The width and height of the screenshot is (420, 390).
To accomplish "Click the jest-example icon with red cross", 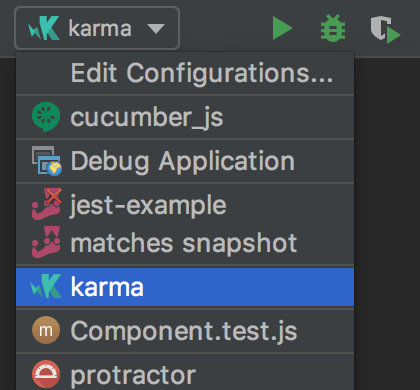I will pos(47,204).
